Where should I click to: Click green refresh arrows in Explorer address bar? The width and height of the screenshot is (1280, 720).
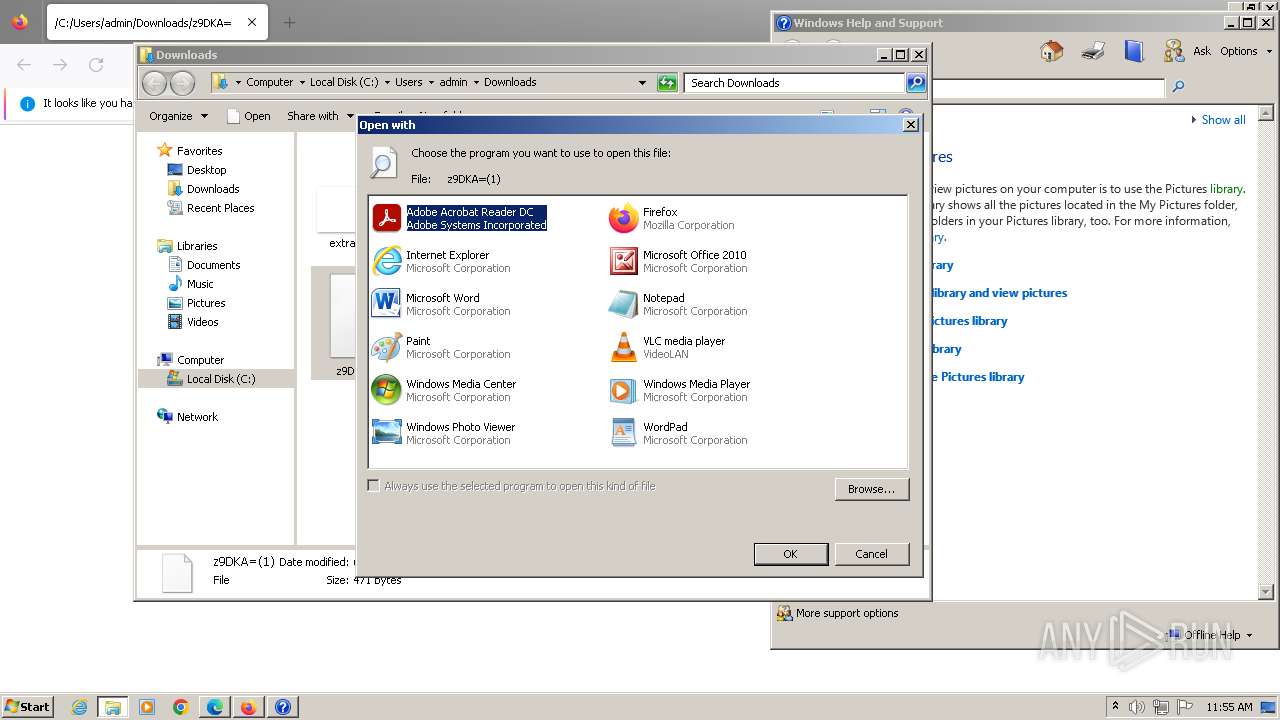(x=667, y=83)
